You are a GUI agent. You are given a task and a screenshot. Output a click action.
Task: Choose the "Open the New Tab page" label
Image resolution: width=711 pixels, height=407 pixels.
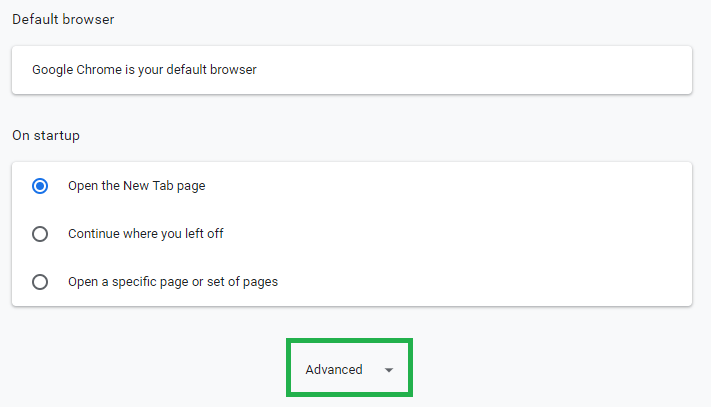click(x=136, y=186)
